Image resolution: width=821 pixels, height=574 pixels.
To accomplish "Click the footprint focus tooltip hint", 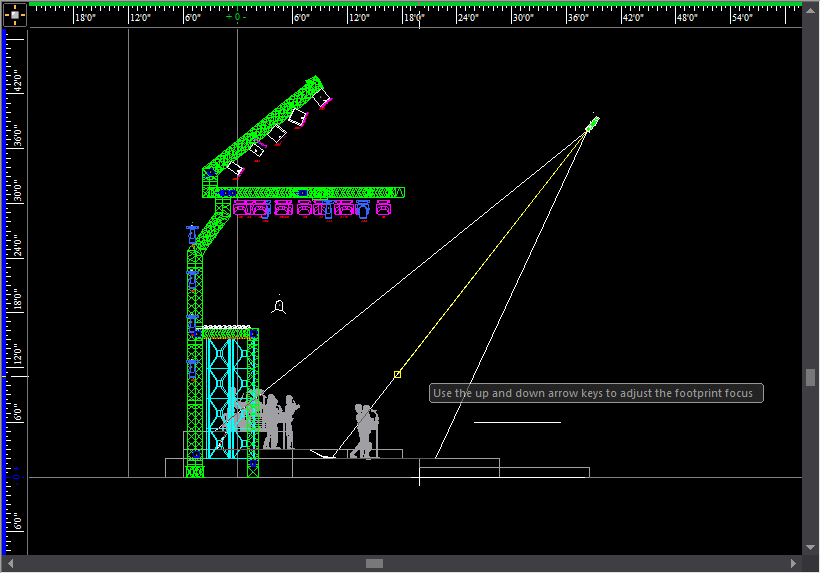I will coord(597,393).
